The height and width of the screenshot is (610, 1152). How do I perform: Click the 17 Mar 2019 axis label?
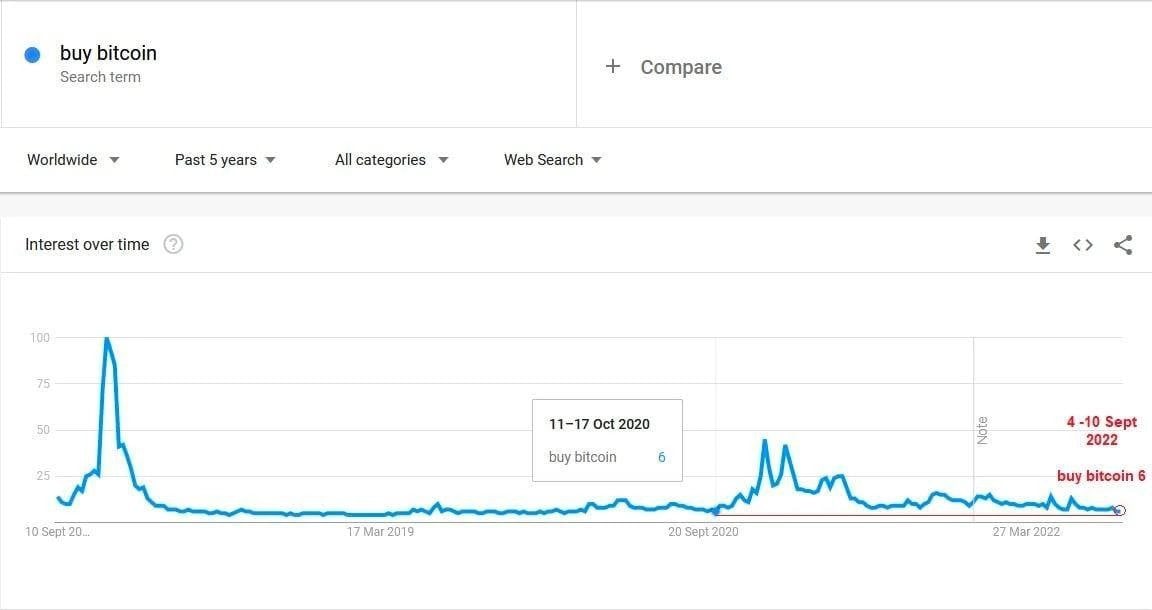click(x=380, y=532)
